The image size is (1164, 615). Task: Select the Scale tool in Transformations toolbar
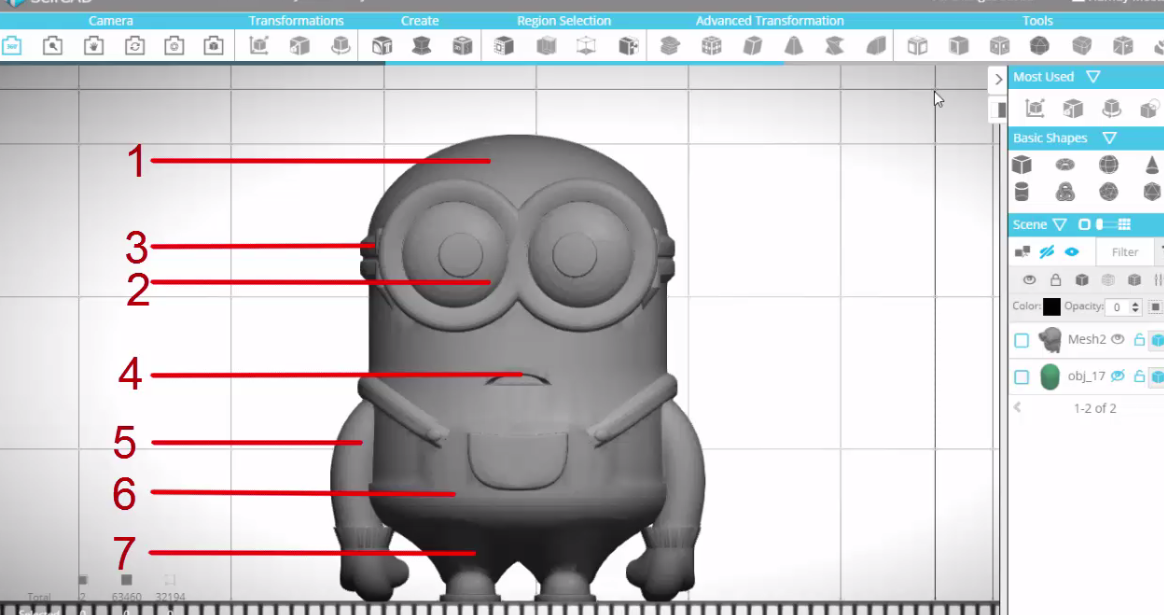(300, 46)
